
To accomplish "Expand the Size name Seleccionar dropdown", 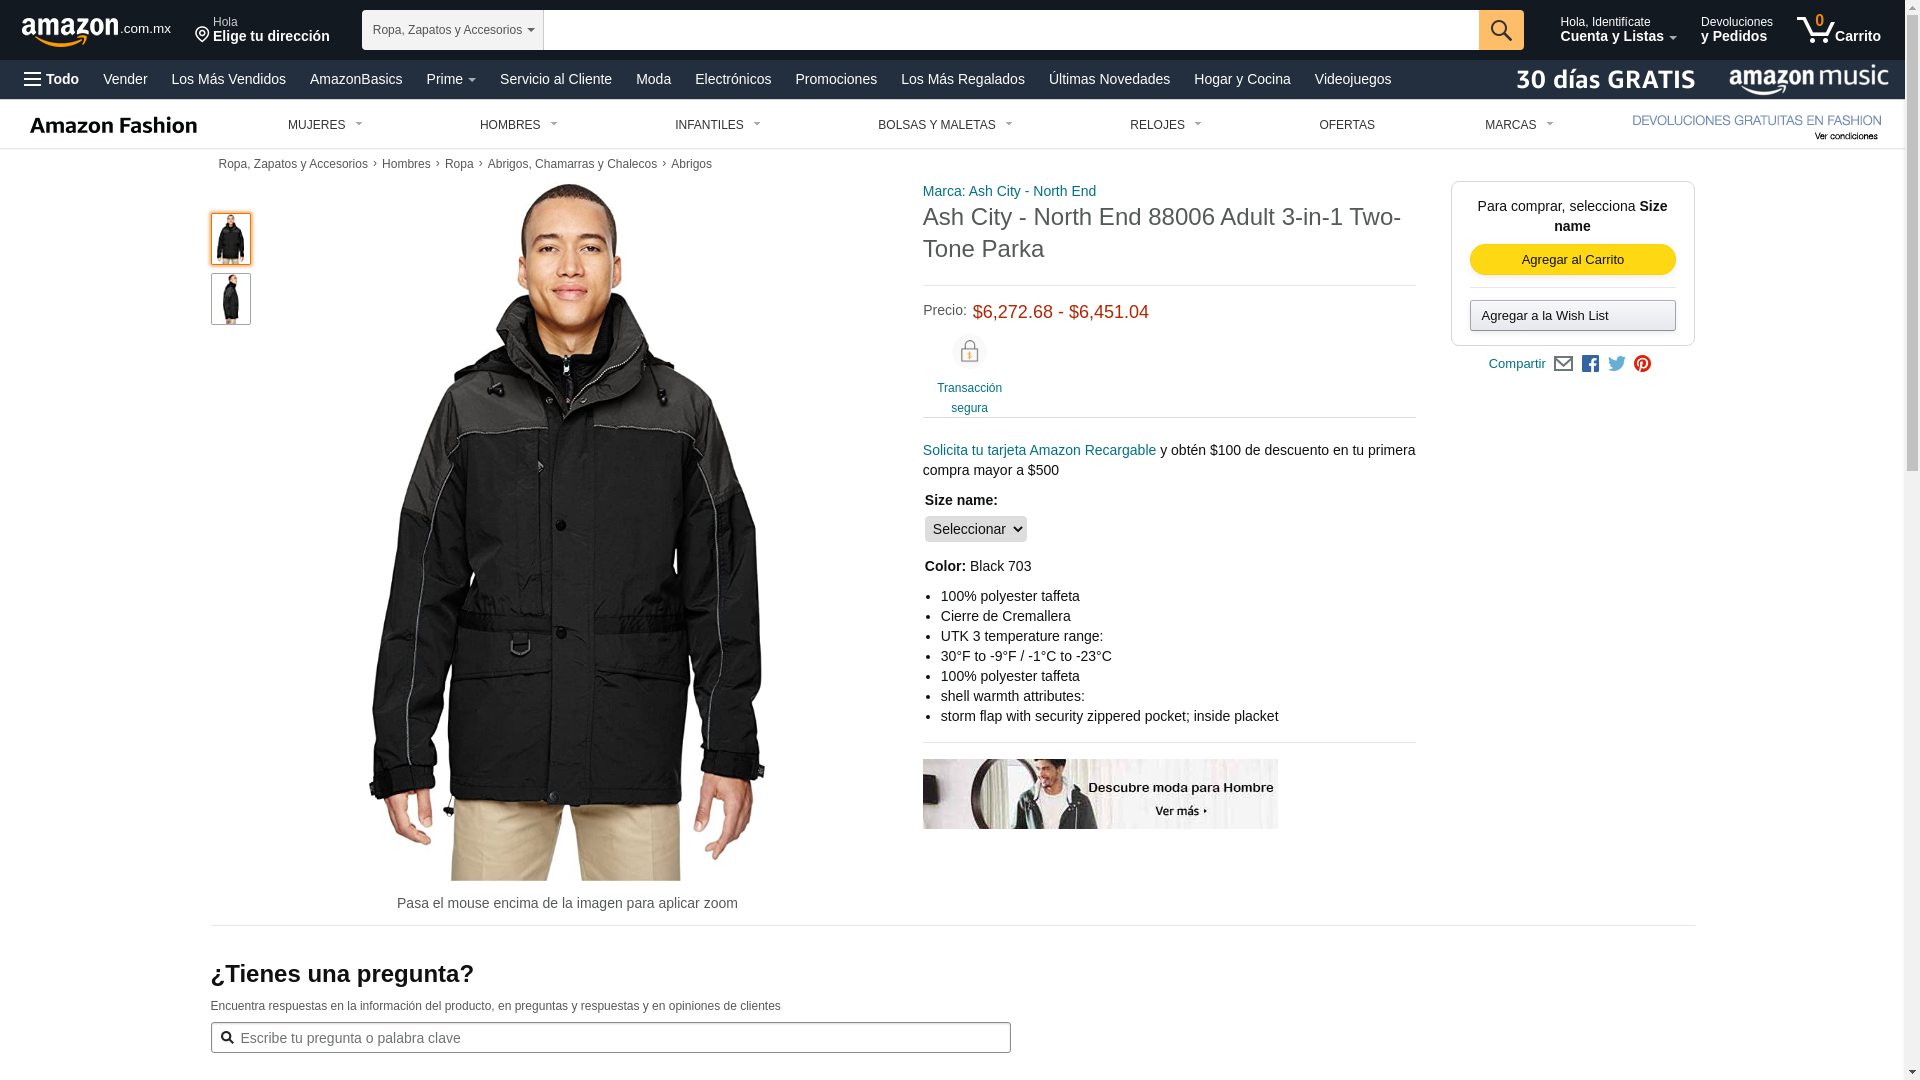I will (x=976, y=529).
